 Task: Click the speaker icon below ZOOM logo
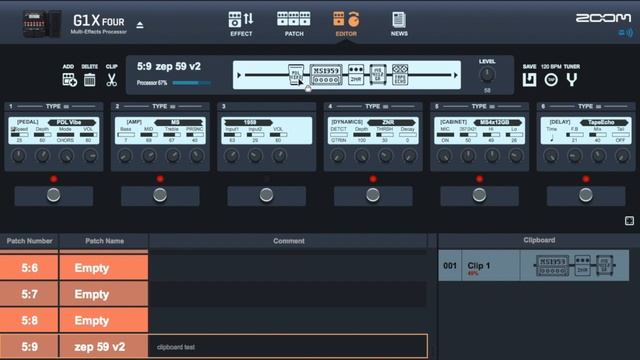click(626, 33)
